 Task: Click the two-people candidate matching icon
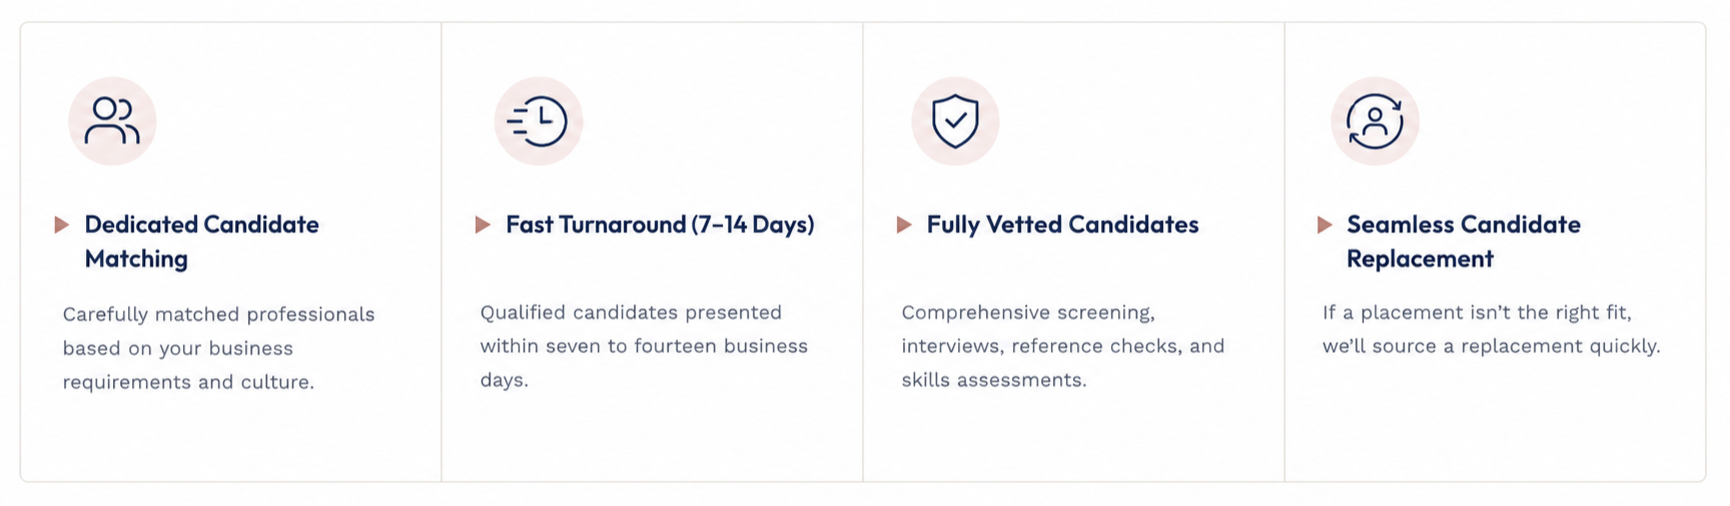click(x=112, y=121)
